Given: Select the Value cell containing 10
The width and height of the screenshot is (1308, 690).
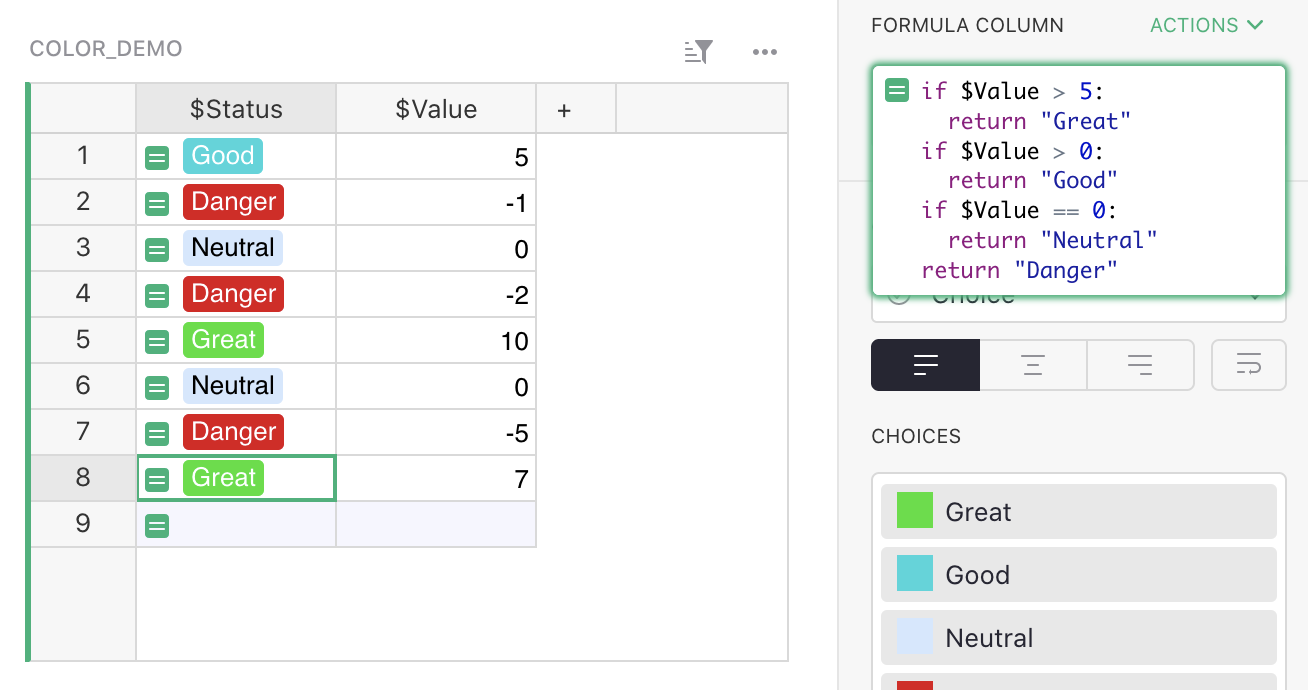Looking at the screenshot, I should pos(436,340).
